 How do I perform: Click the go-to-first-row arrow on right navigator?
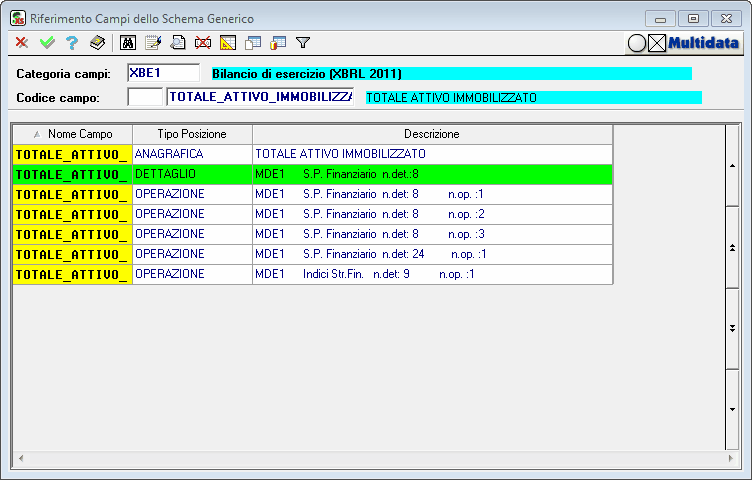(732, 166)
